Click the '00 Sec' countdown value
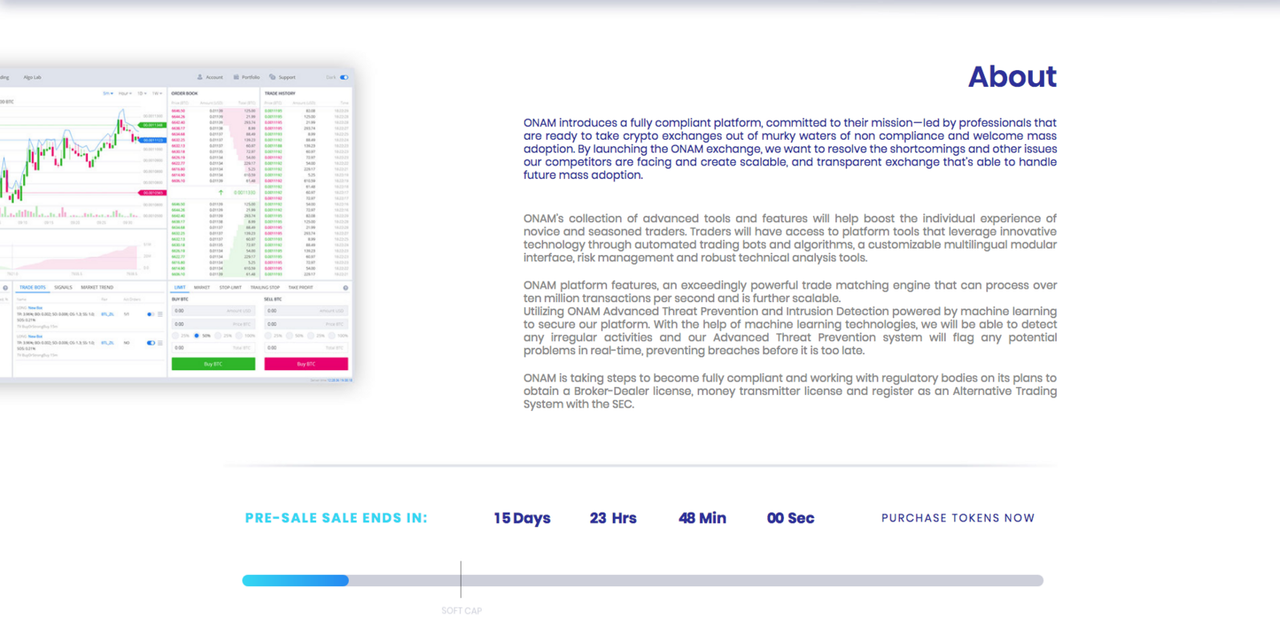Image resolution: width=1280 pixels, height=642 pixels. point(790,518)
